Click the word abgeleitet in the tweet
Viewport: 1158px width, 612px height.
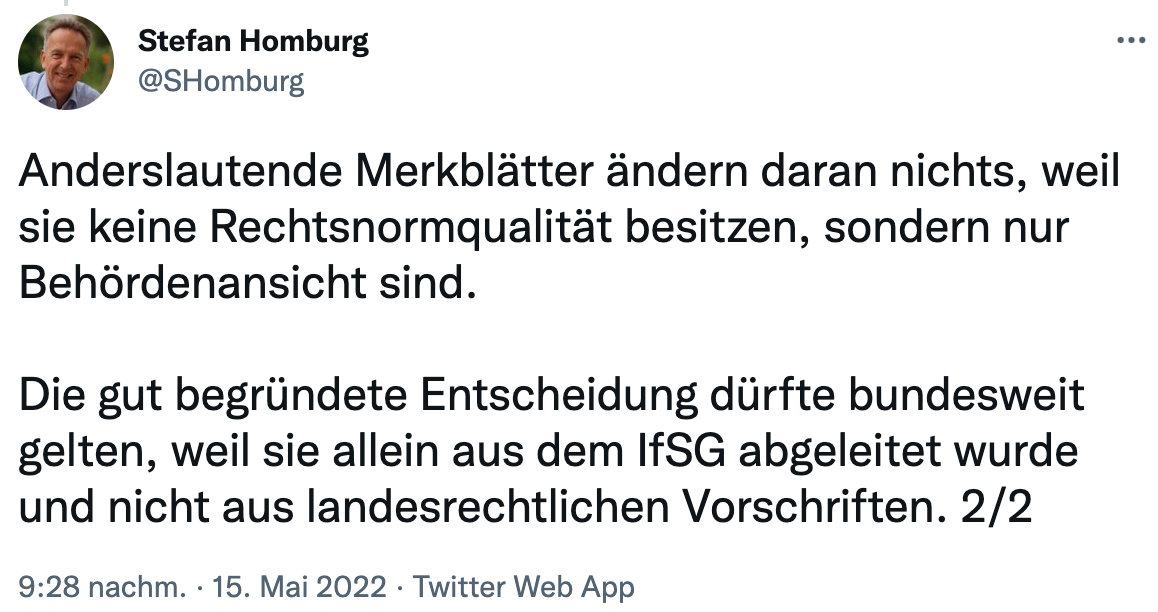point(840,451)
